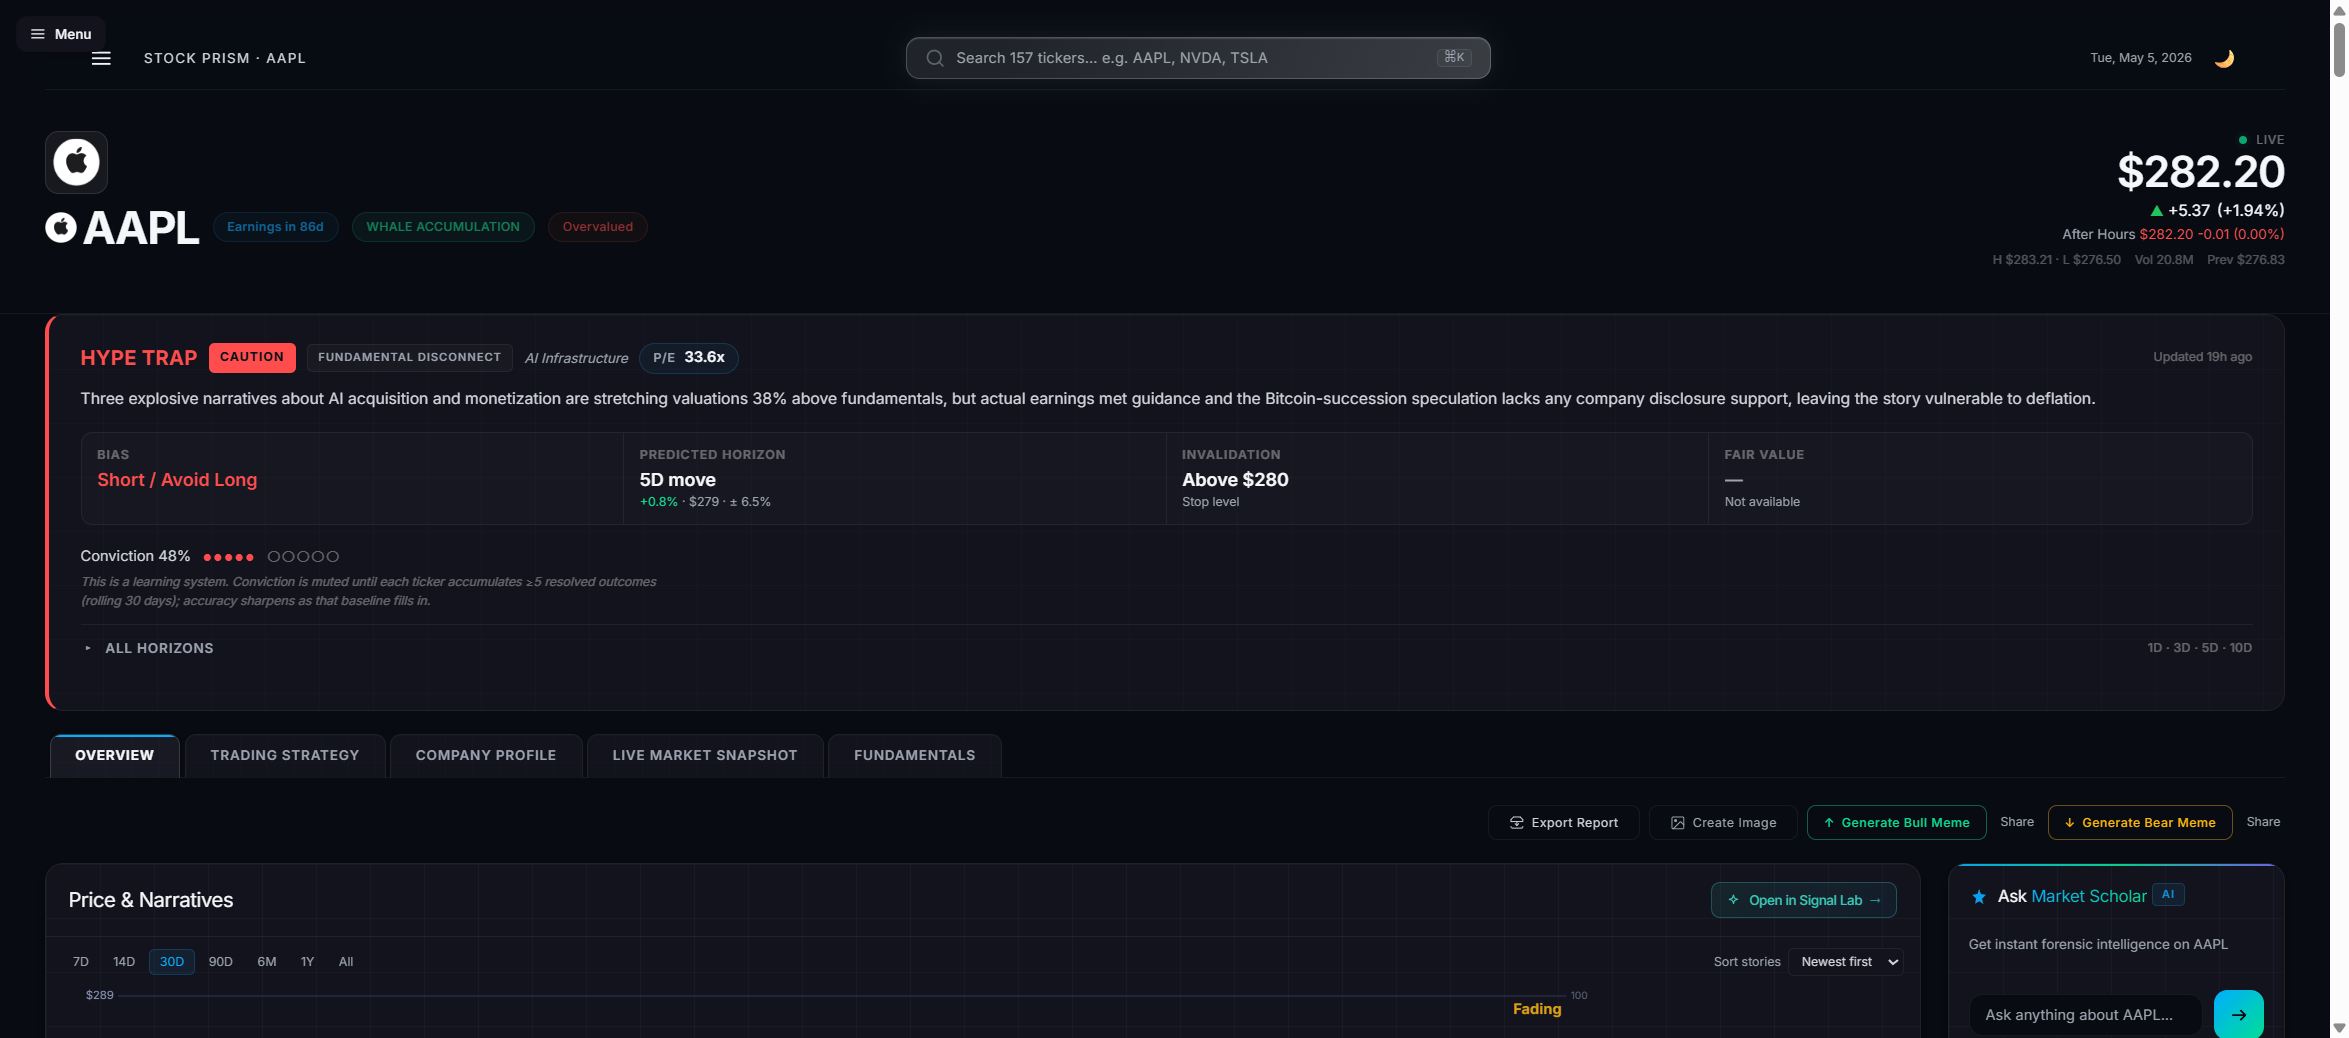Image resolution: width=2349 pixels, height=1038 pixels.
Task: Focus the Ask anything about AAPL field
Action: tap(2085, 1014)
